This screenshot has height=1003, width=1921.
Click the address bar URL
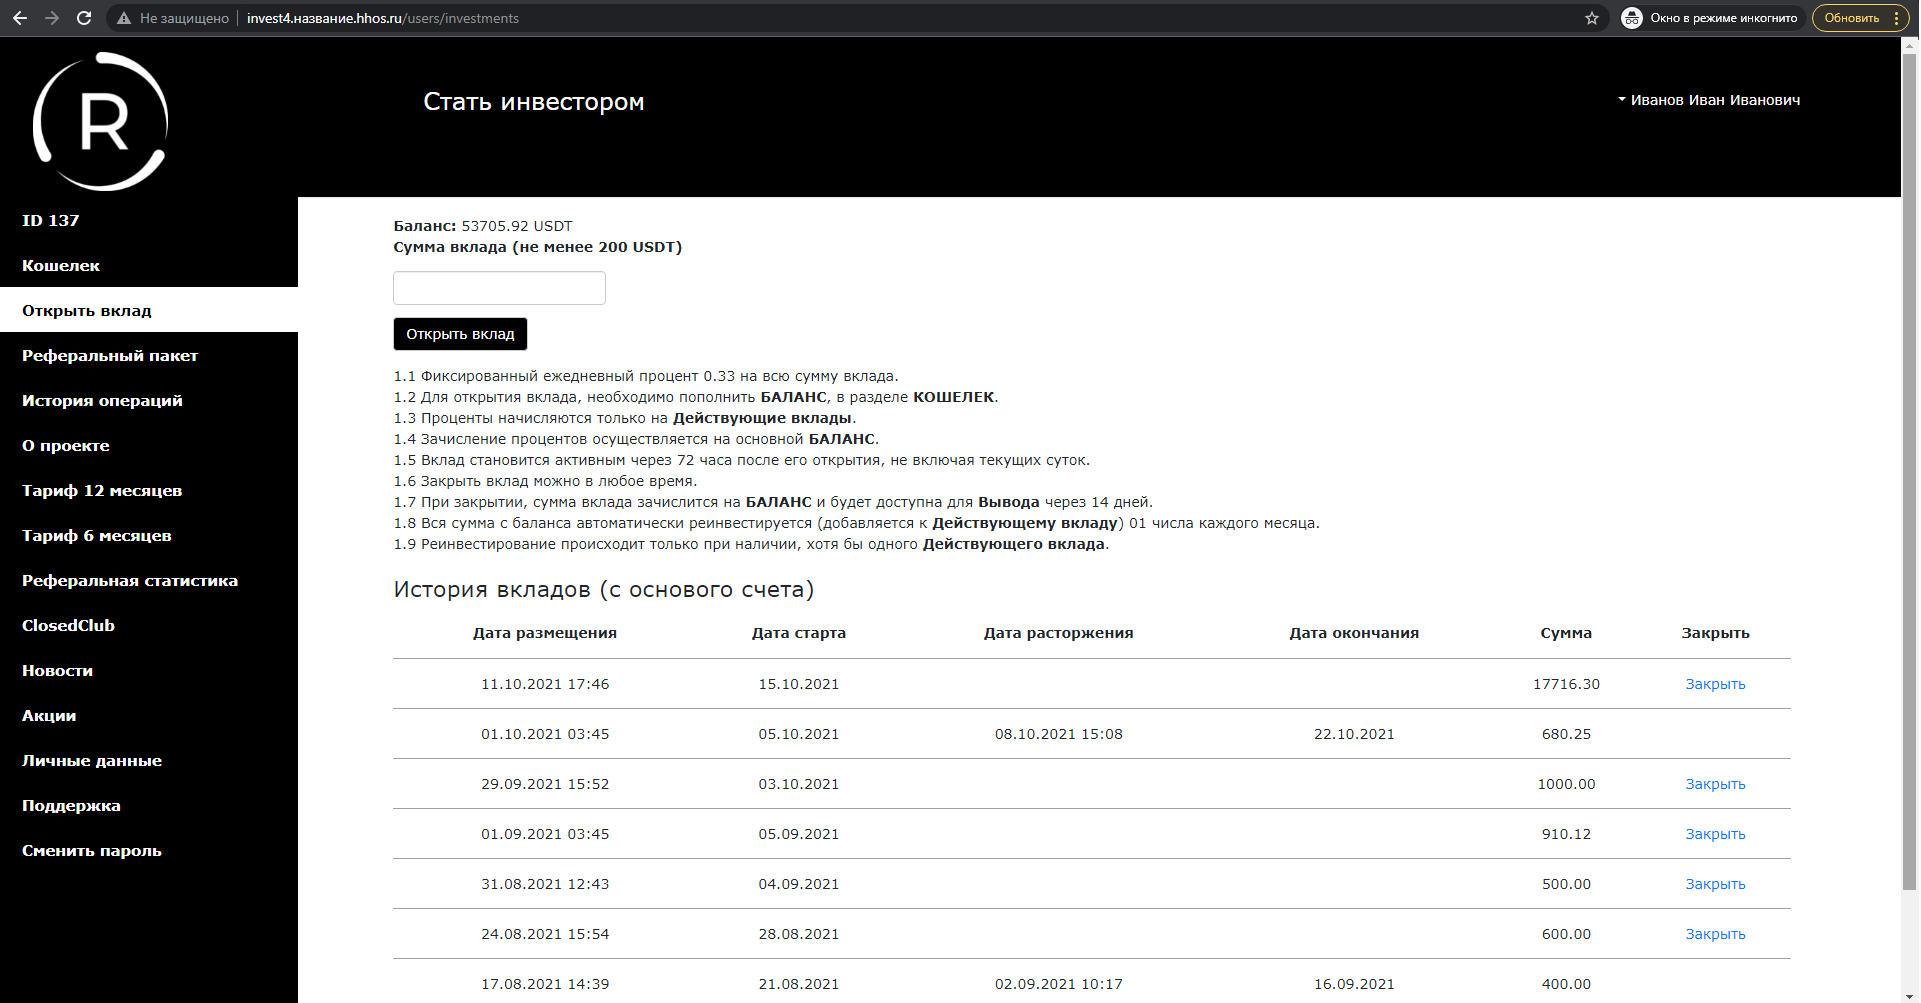[383, 18]
